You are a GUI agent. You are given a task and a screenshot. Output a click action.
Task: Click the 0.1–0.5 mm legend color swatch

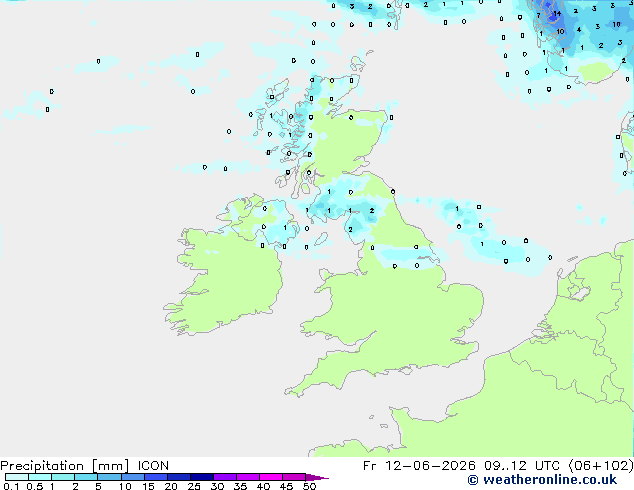pos(17,477)
